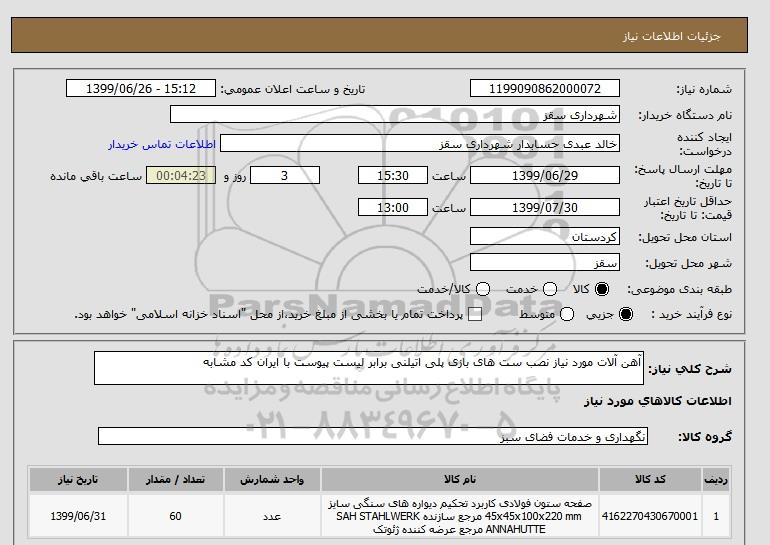The width and height of the screenshot is (770, 545).
Task: Click the quantity cell 60
Action: coord(175,516)
